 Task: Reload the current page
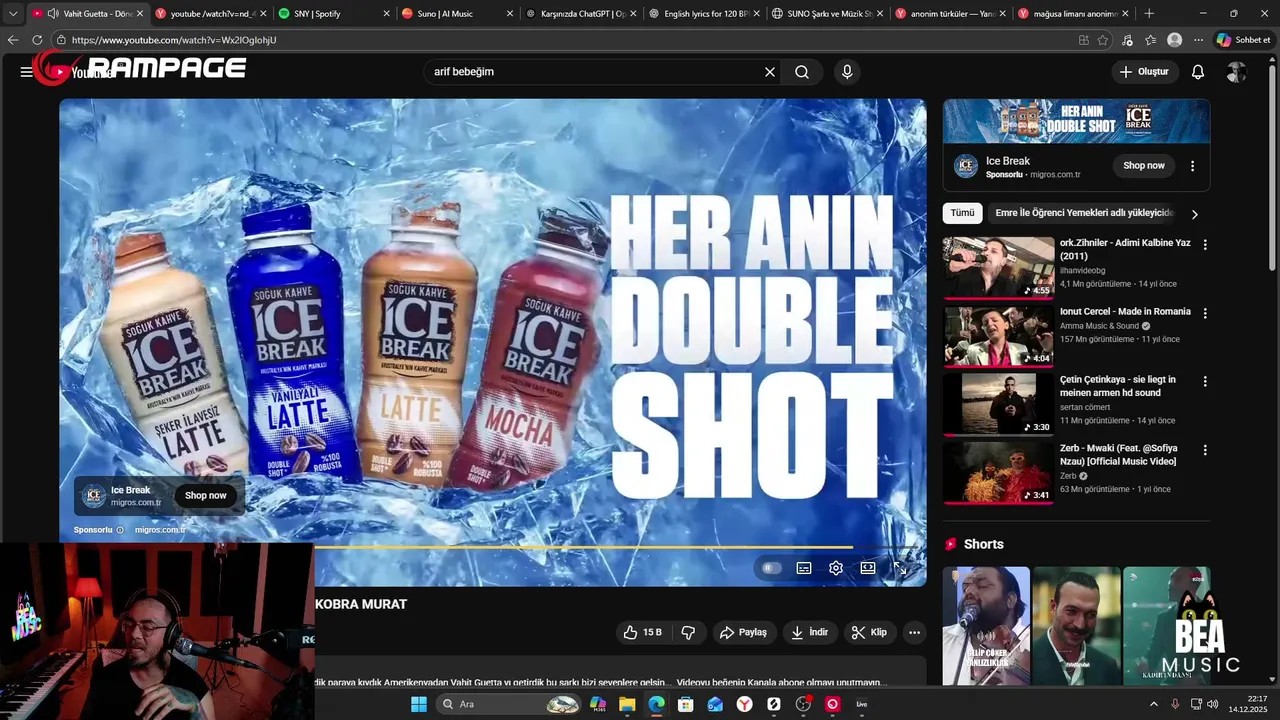[38, 40]
